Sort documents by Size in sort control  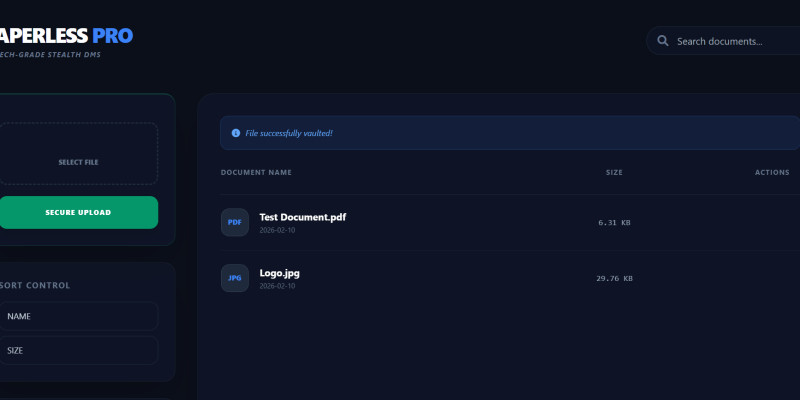[x=78, y=351]
